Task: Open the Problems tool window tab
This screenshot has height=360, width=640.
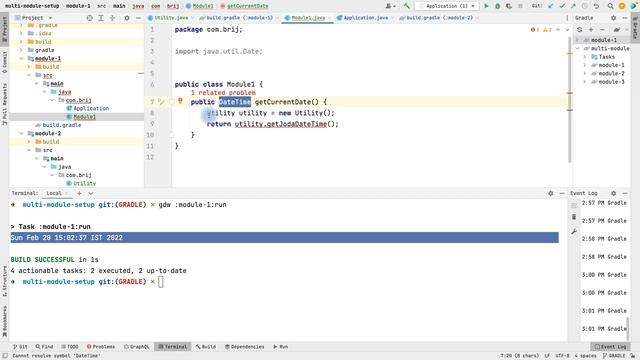Action: 100,347
